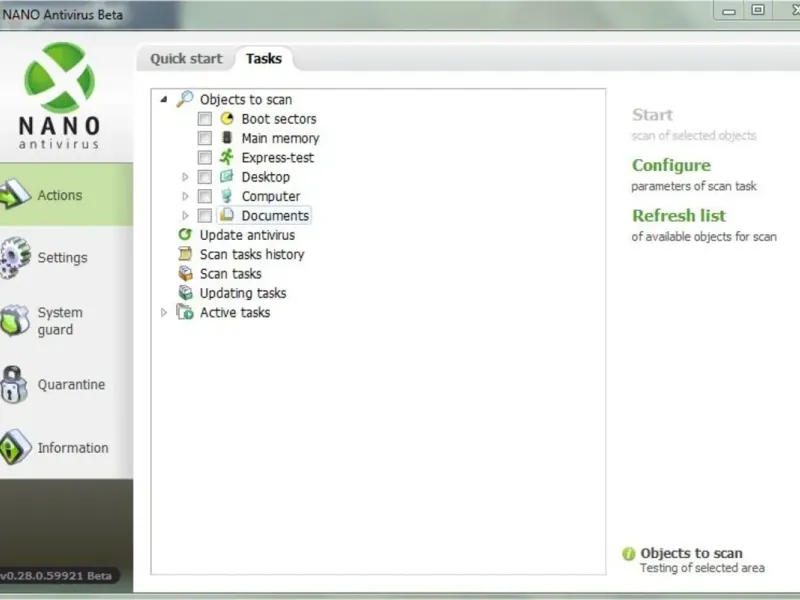Click the Boot sectors disk icon
The image size is (800, 600).
click(x=227, y=118)
